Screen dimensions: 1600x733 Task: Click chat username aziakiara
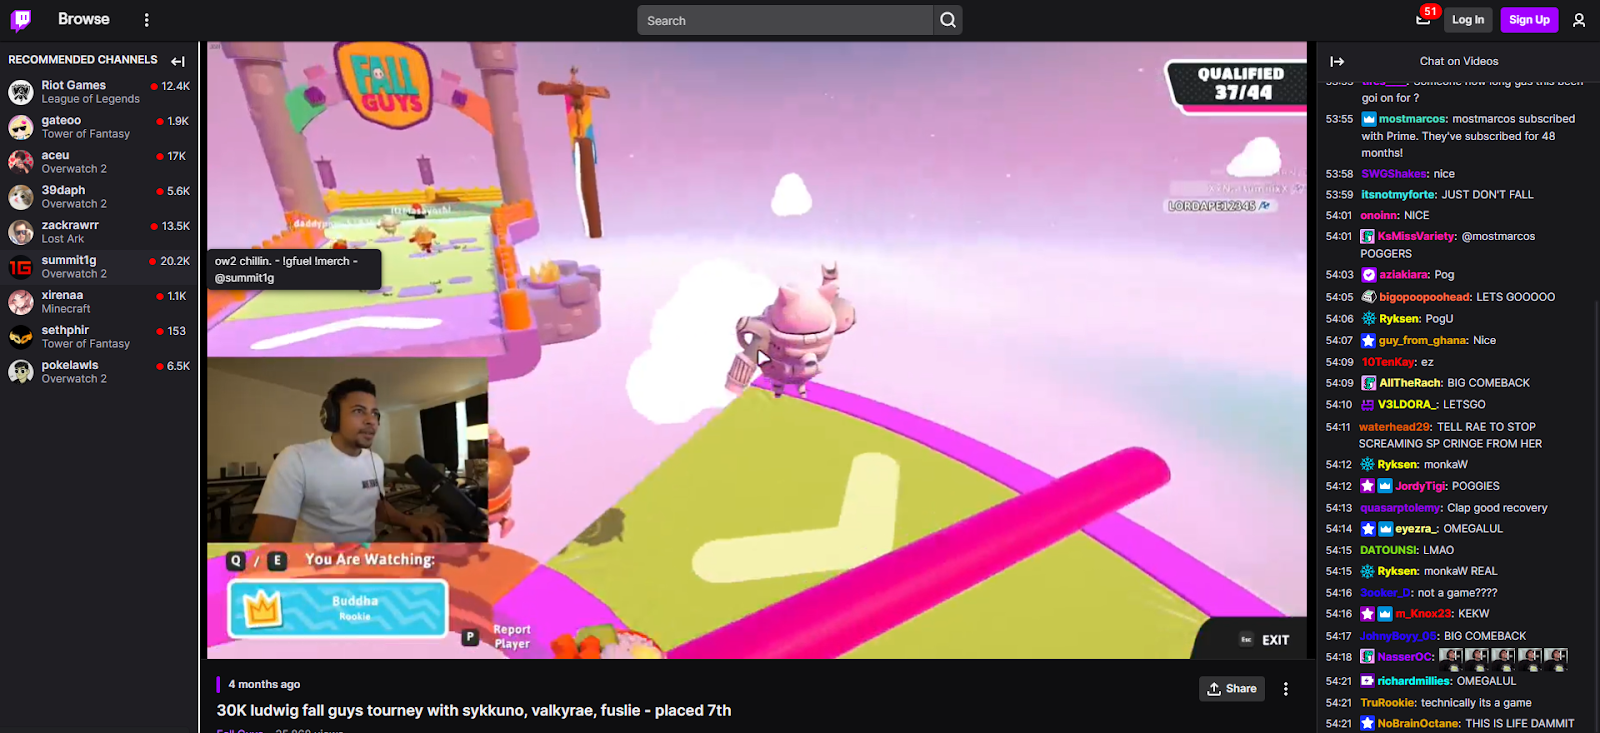(1404, 275)
